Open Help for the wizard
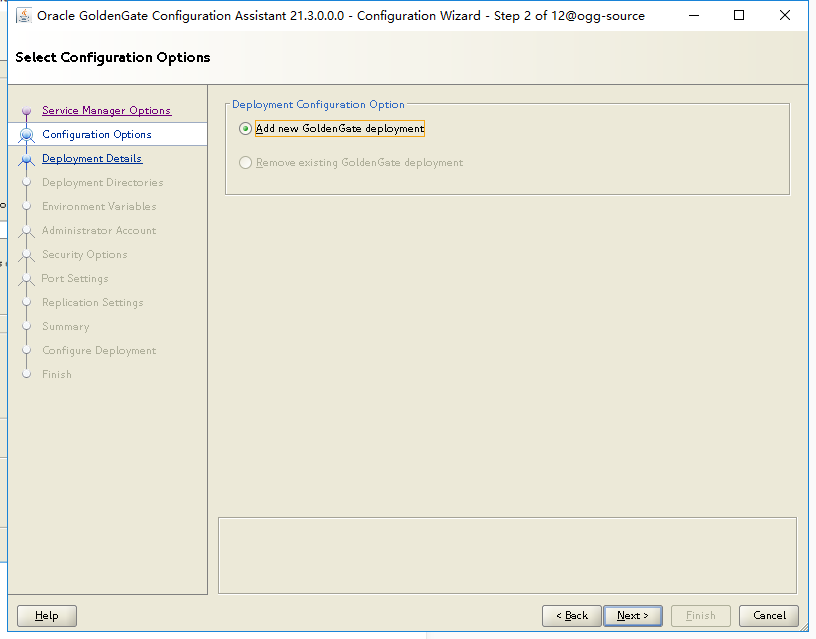Screen dimensions: 816x639 47,616
